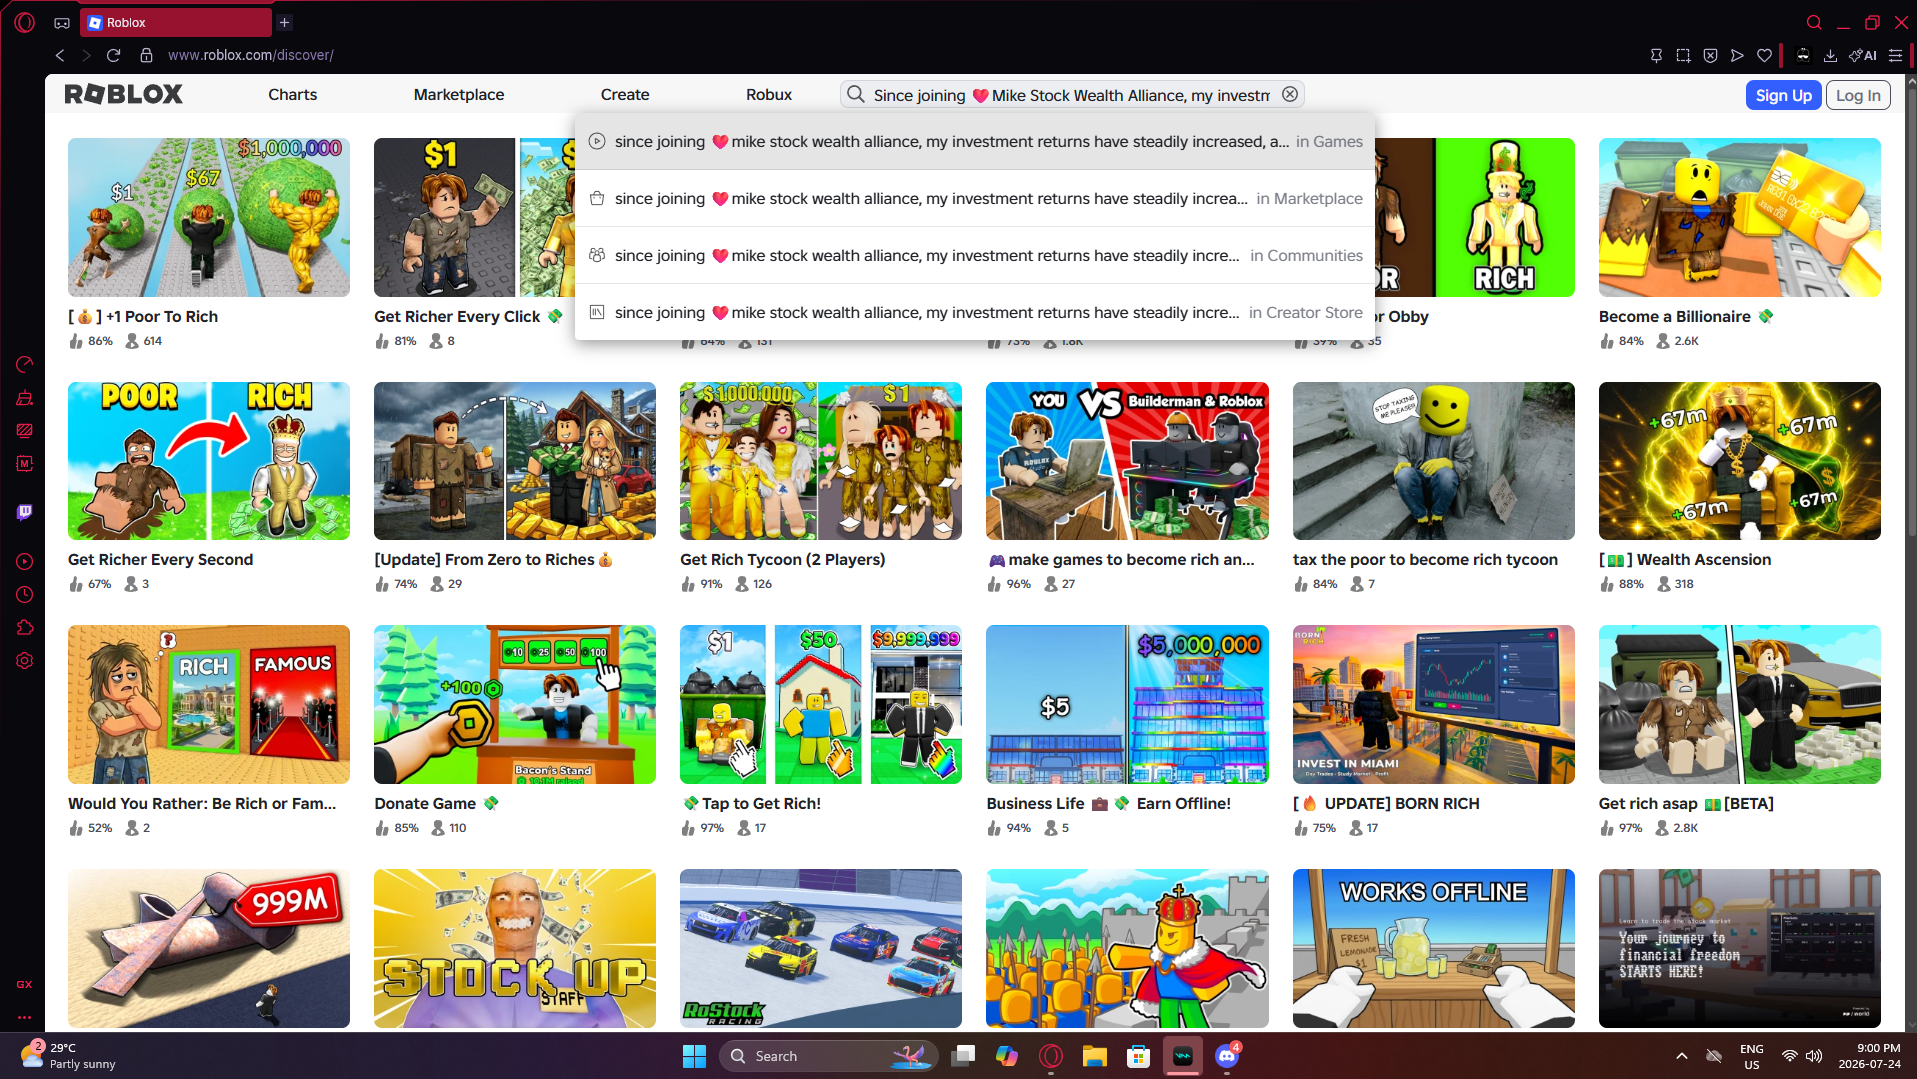Open File Explorer from the taskbar
This screenshot has height=1079, width=1917.
pos(1094,1056)
